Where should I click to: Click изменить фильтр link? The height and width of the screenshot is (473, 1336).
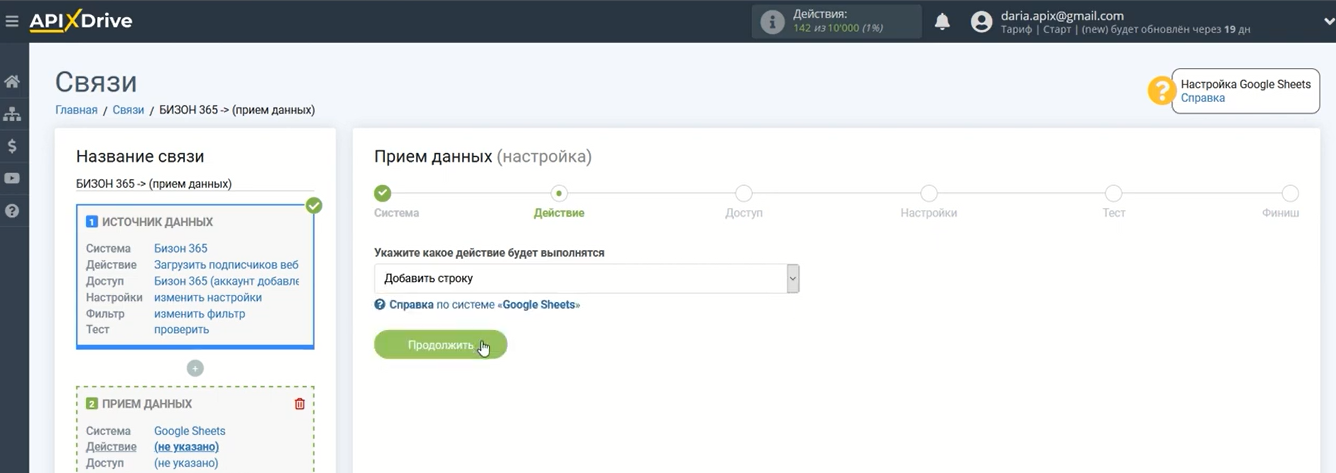(x=199, y=314)
